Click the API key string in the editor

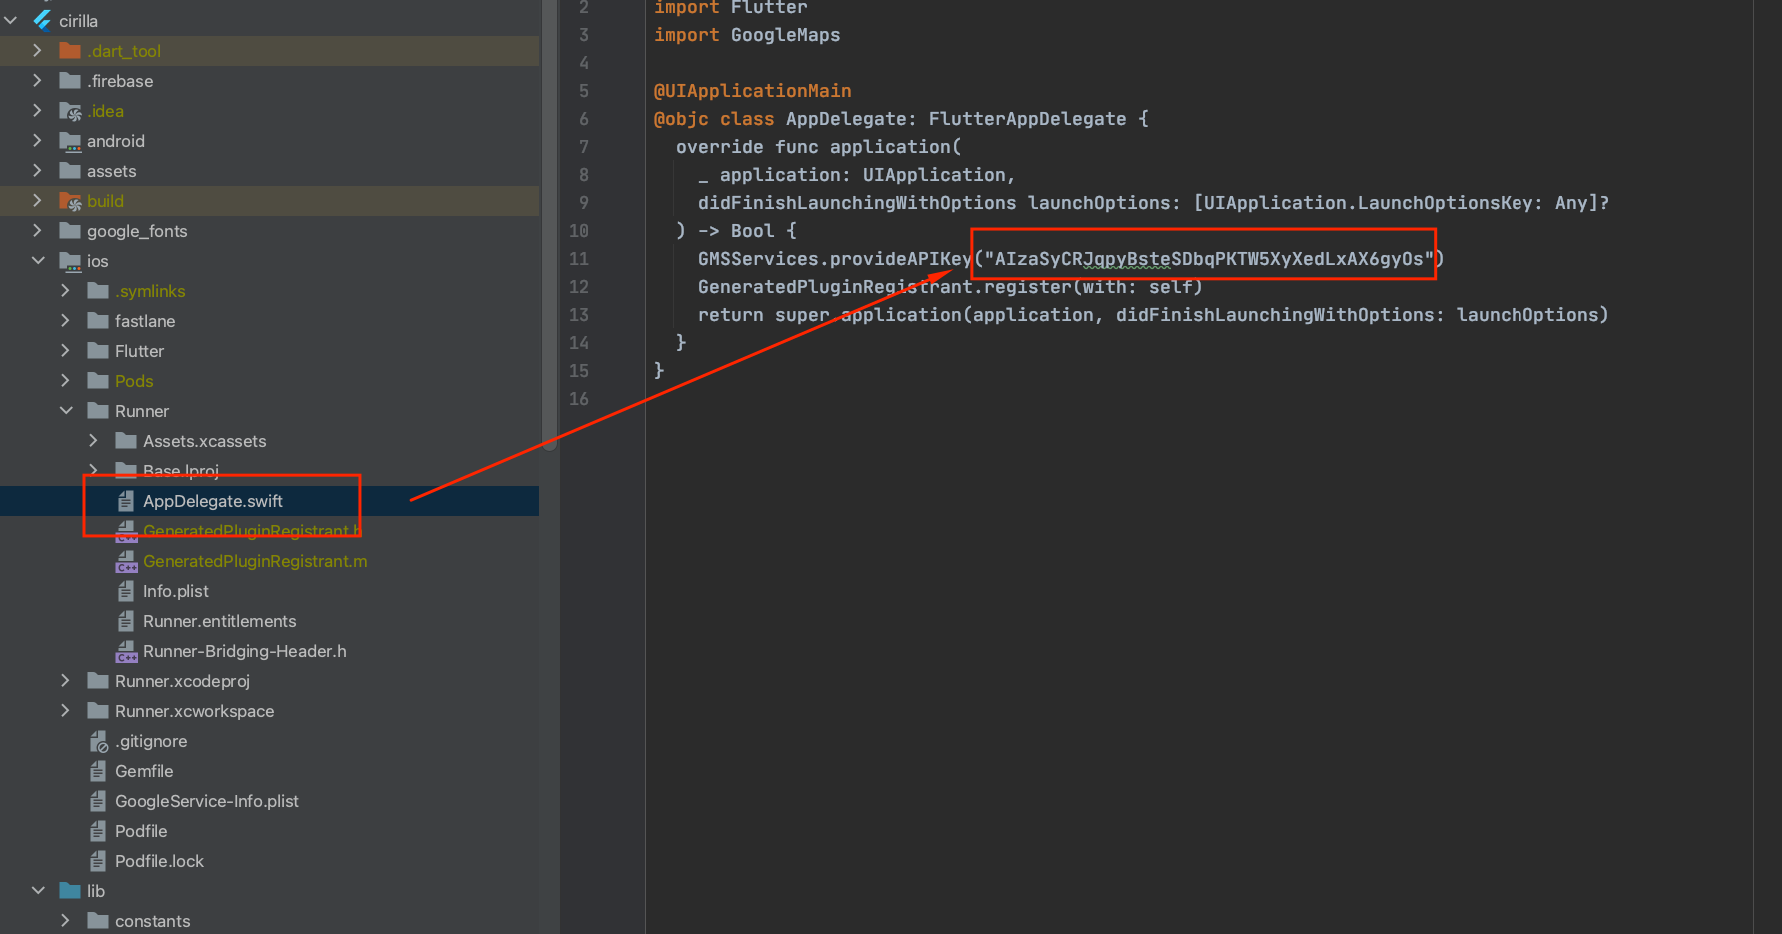pyautogui.click(x=1208, y=259)
